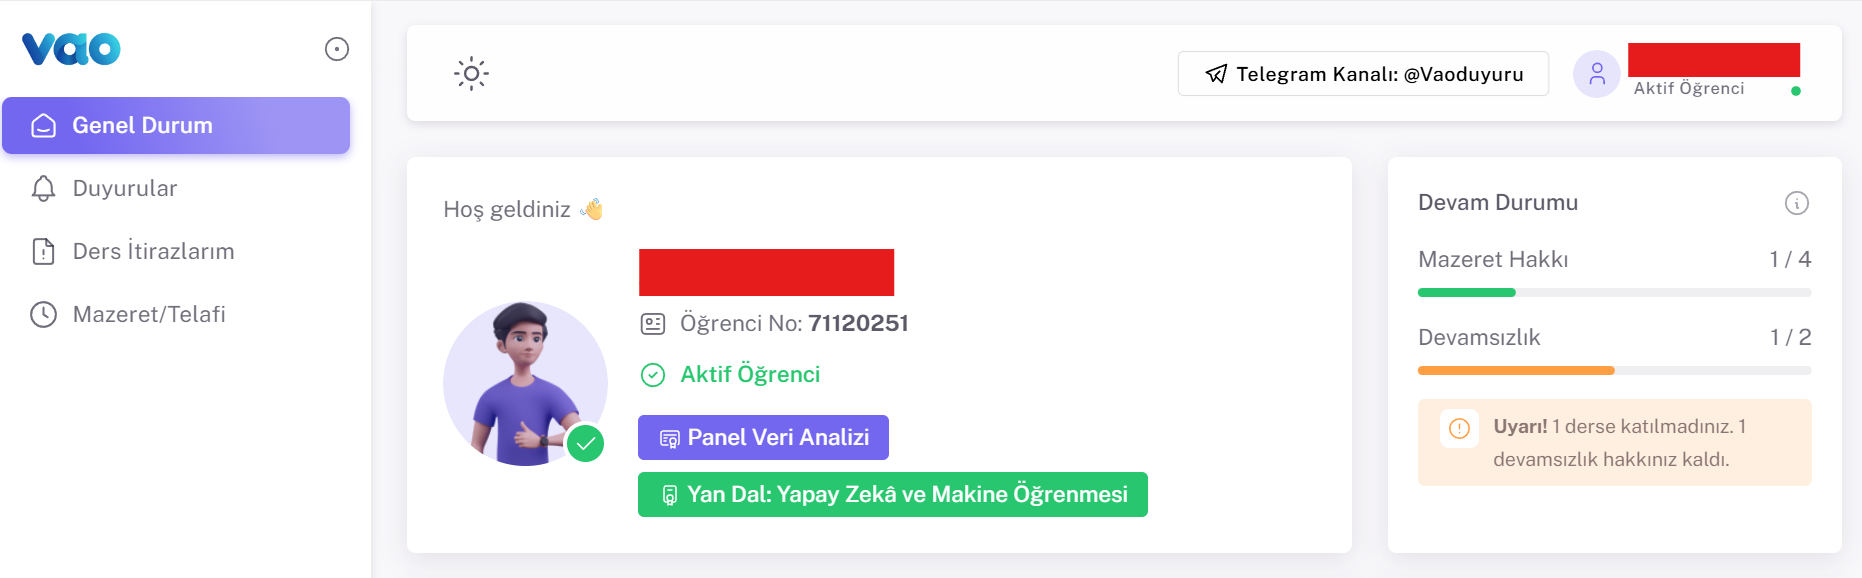The width and height of the screenshot is (1862, 578).
Task: Select the user profile icon in the header
Action: (x=1596, y=73)
